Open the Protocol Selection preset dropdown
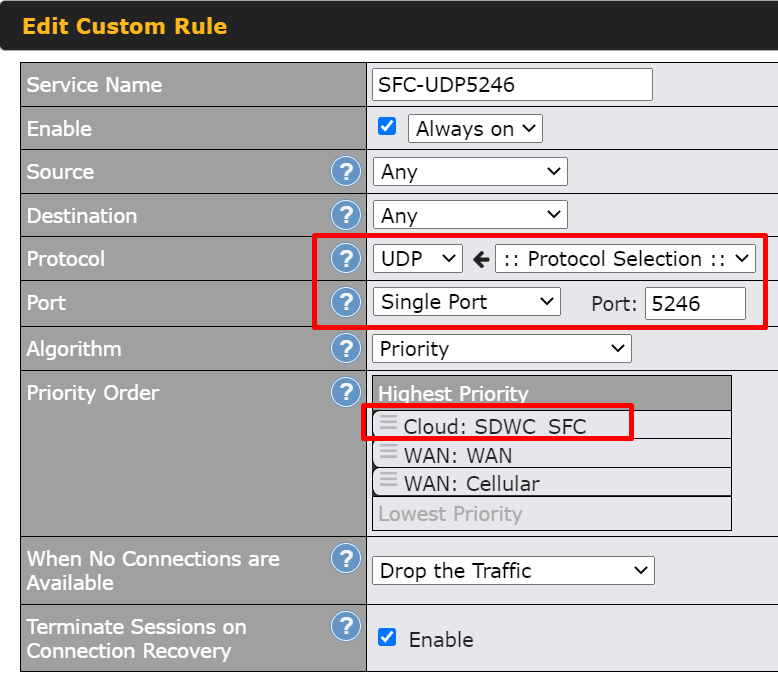The width and height of the screenshot is (778, 675). click(625, 259)
